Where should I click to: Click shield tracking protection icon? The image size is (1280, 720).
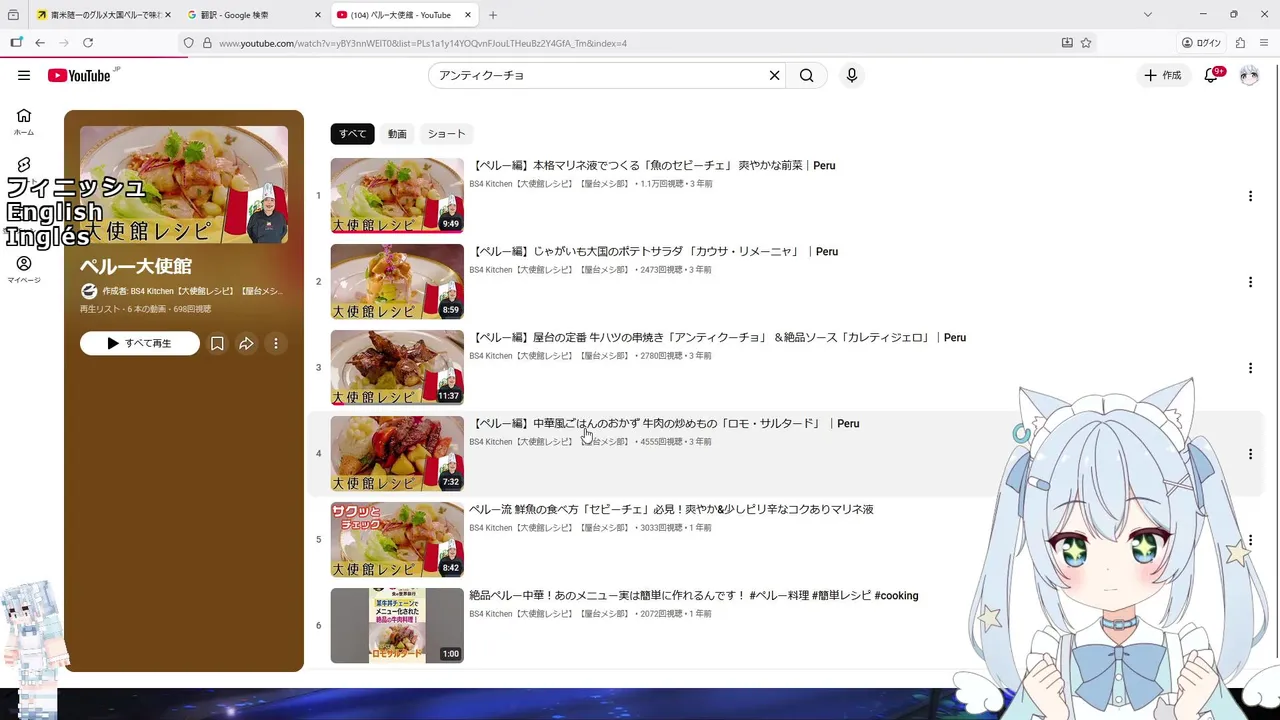(x=188, y=43)
